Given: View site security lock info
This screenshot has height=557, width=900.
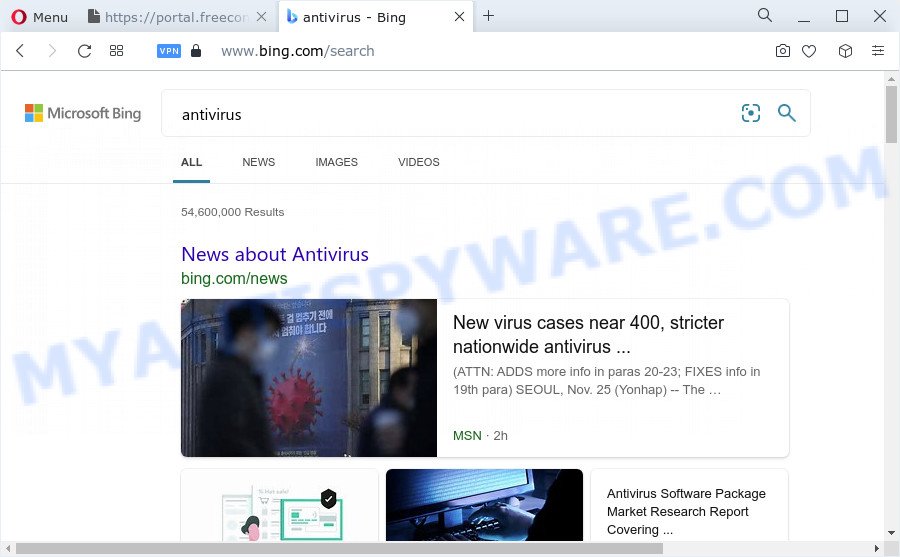Looking at the screenshot, I should point(196,51).
